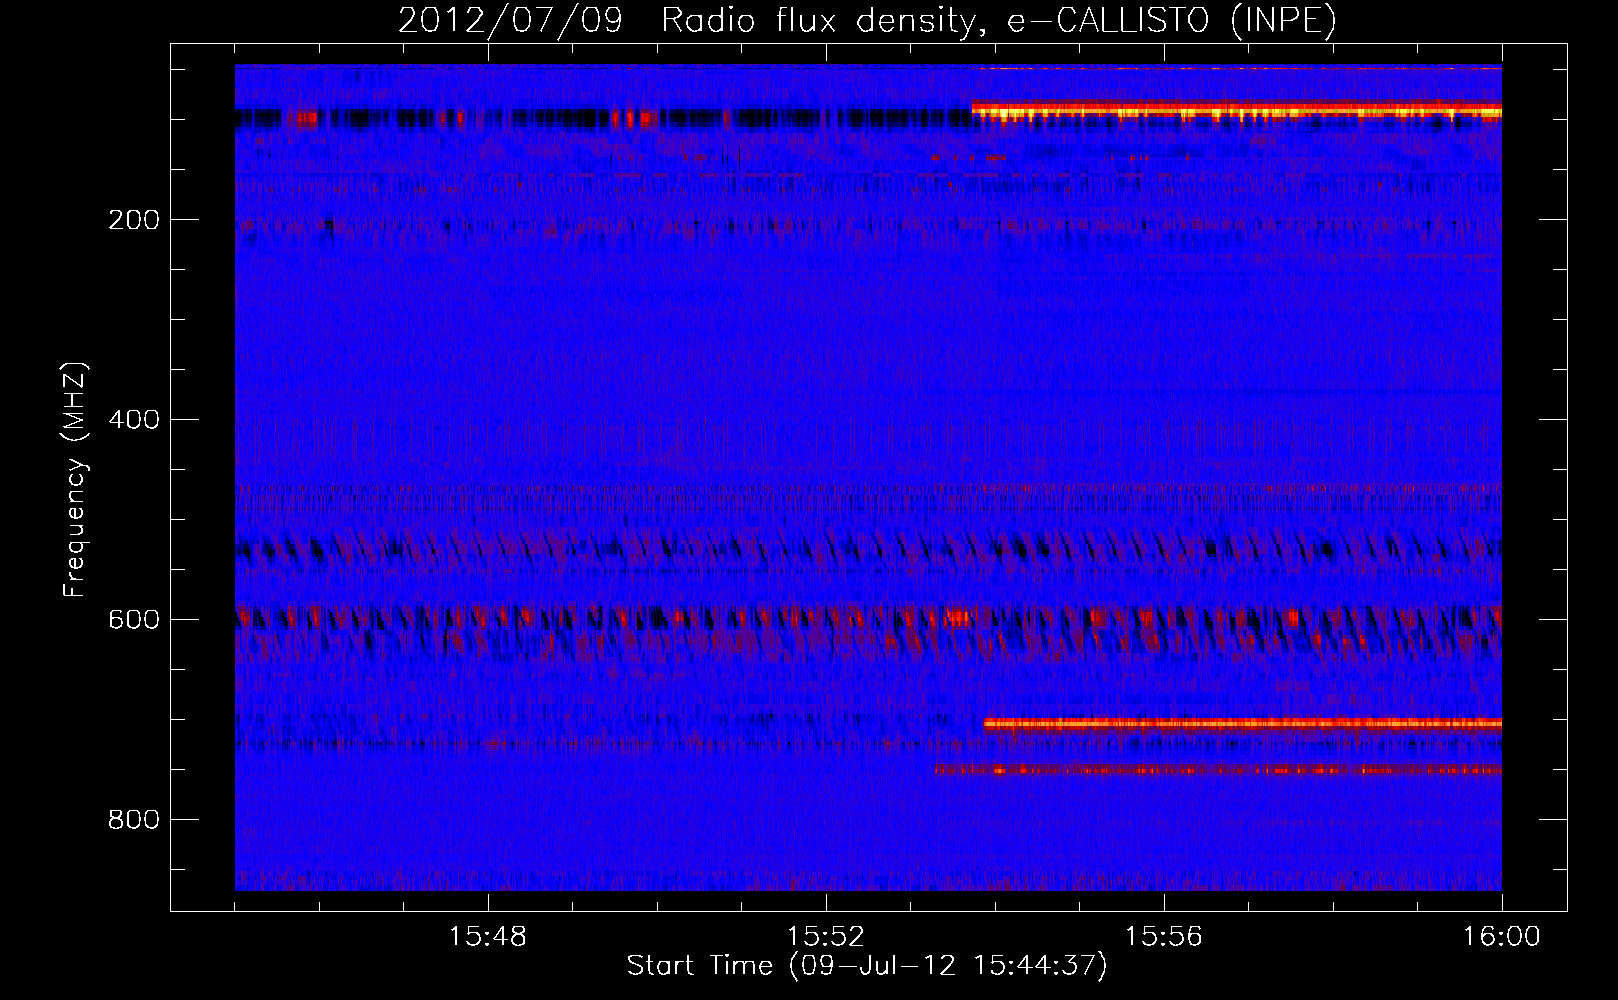1618x1000 pixels.
Task: Click the 15:56 time tick label
Action: (x=1164, y=937)
